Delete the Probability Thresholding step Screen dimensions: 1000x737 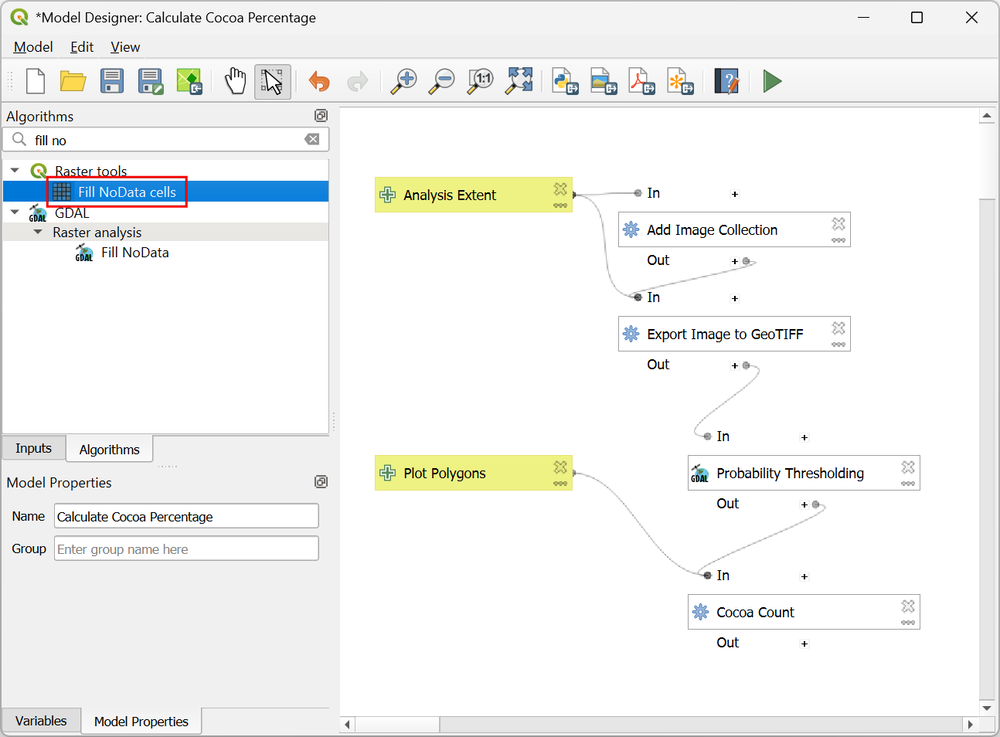coord(908,467)
